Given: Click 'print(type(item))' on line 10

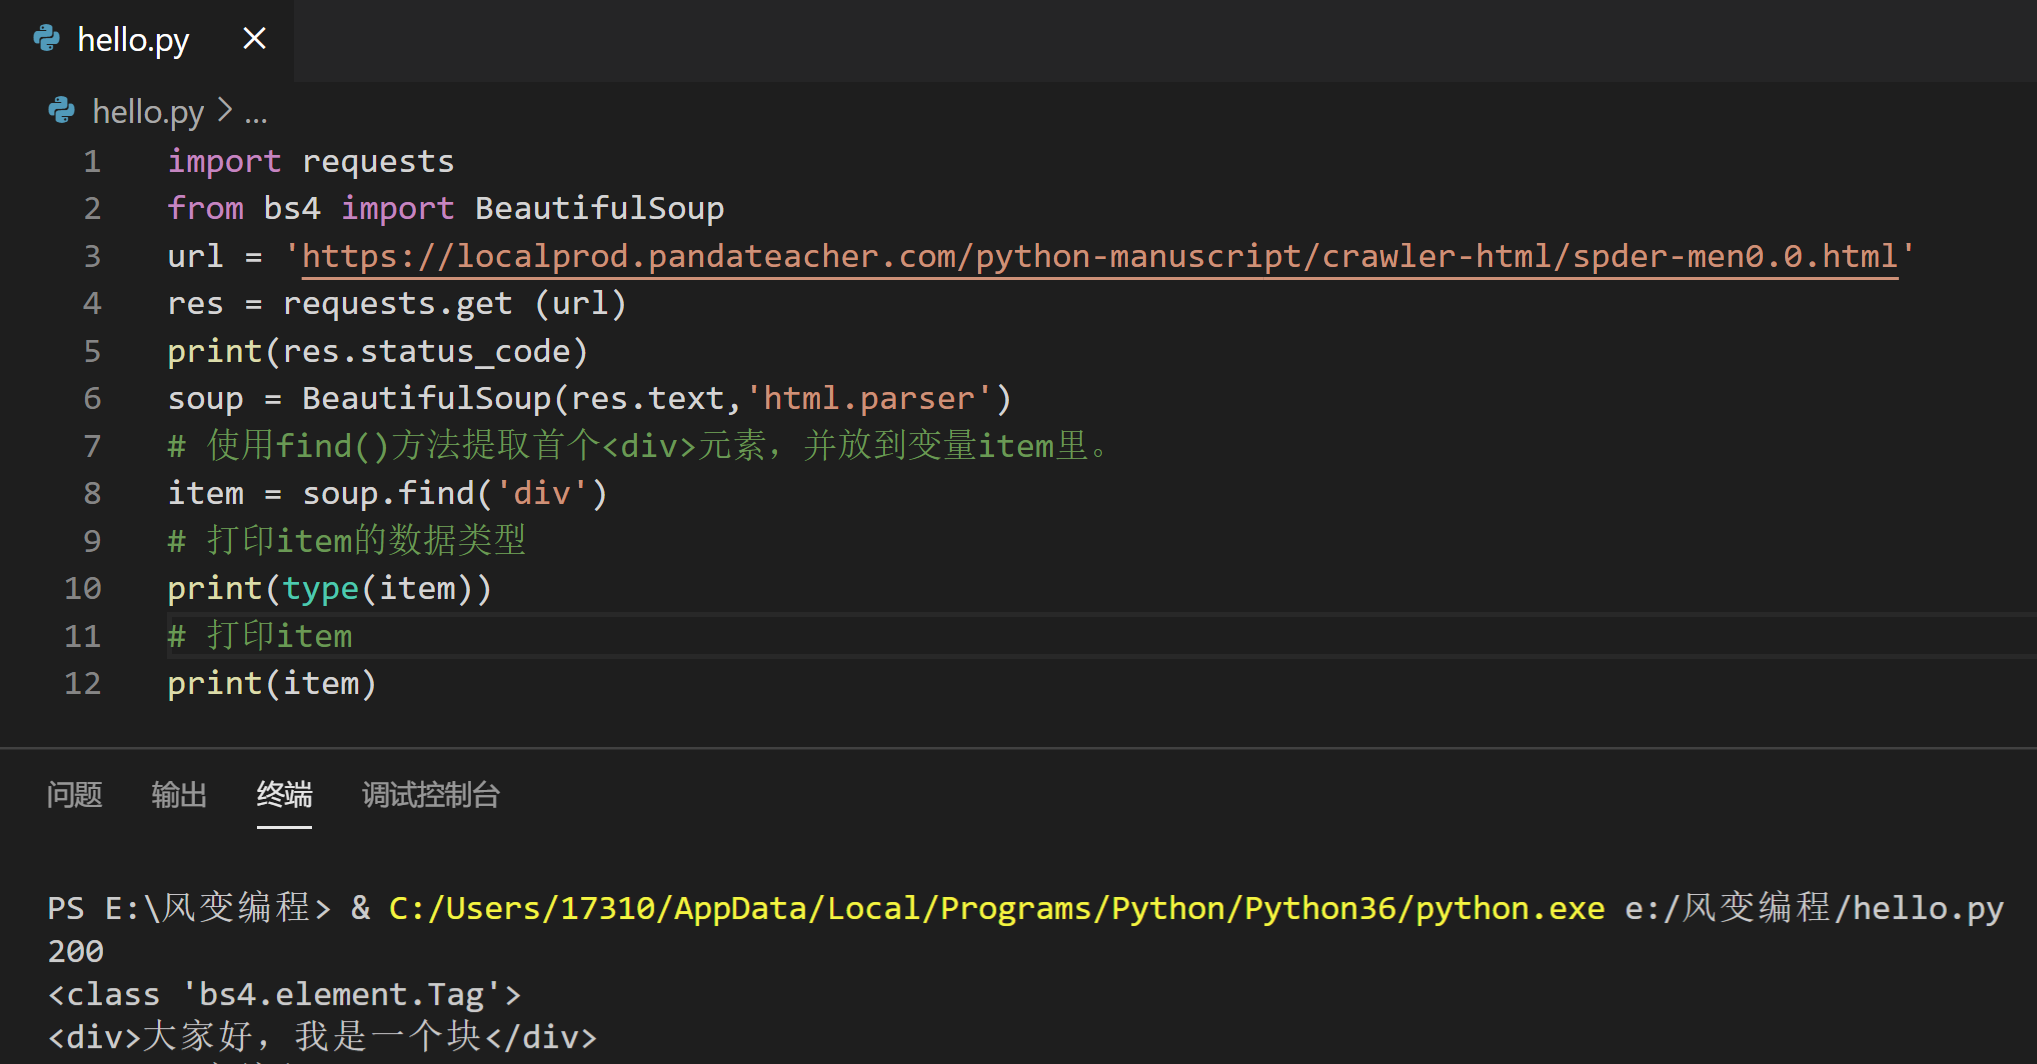Looking at the screenshot, I should [x=329, y=588].
